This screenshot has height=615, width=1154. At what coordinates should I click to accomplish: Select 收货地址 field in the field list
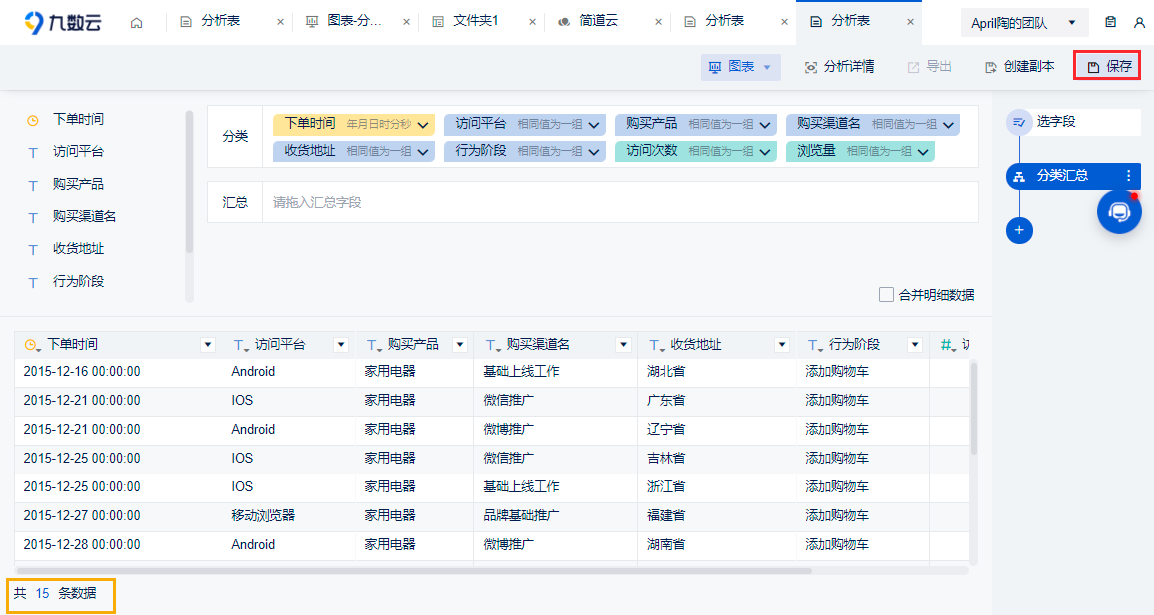78,249
